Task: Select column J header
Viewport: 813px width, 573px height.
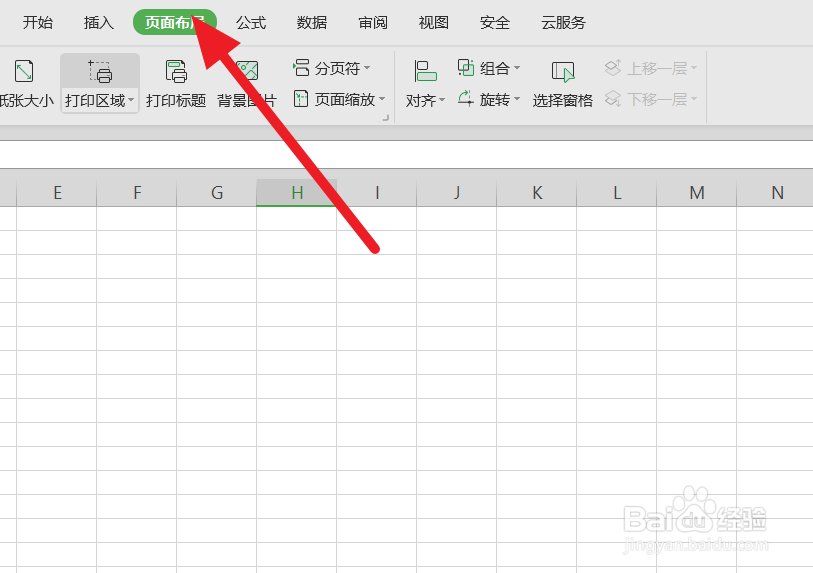Action: 457,193
